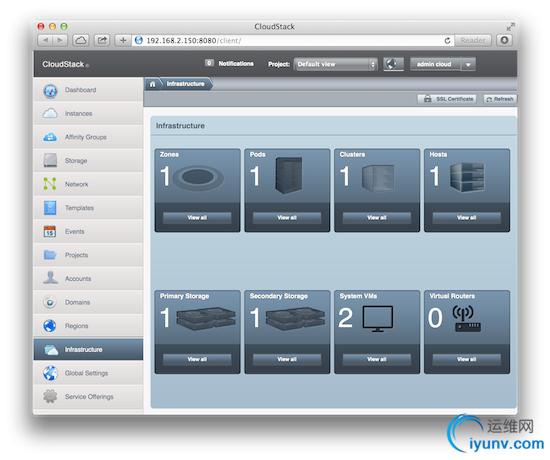The height and width of the screenshot is (460, 550).
Task: Click the System VMs count number 2
Action: pos(345,318)
